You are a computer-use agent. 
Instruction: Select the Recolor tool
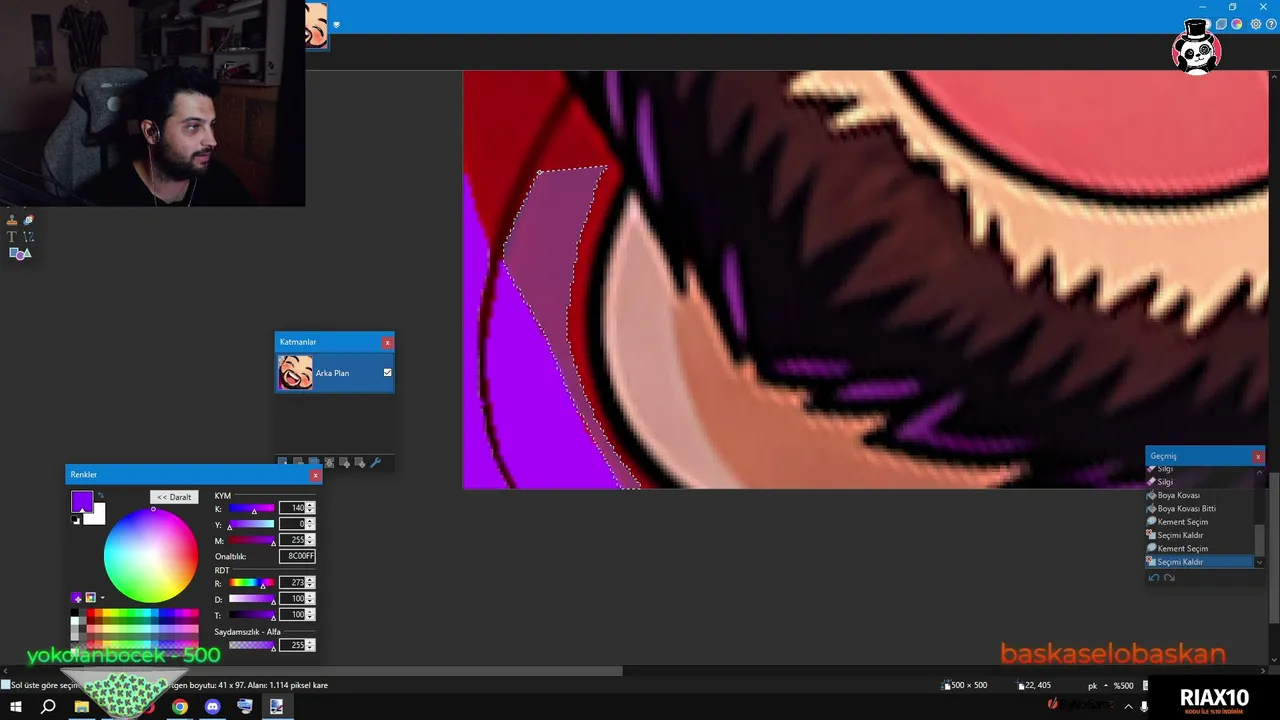pyautogui.click(x=28, y=220)
